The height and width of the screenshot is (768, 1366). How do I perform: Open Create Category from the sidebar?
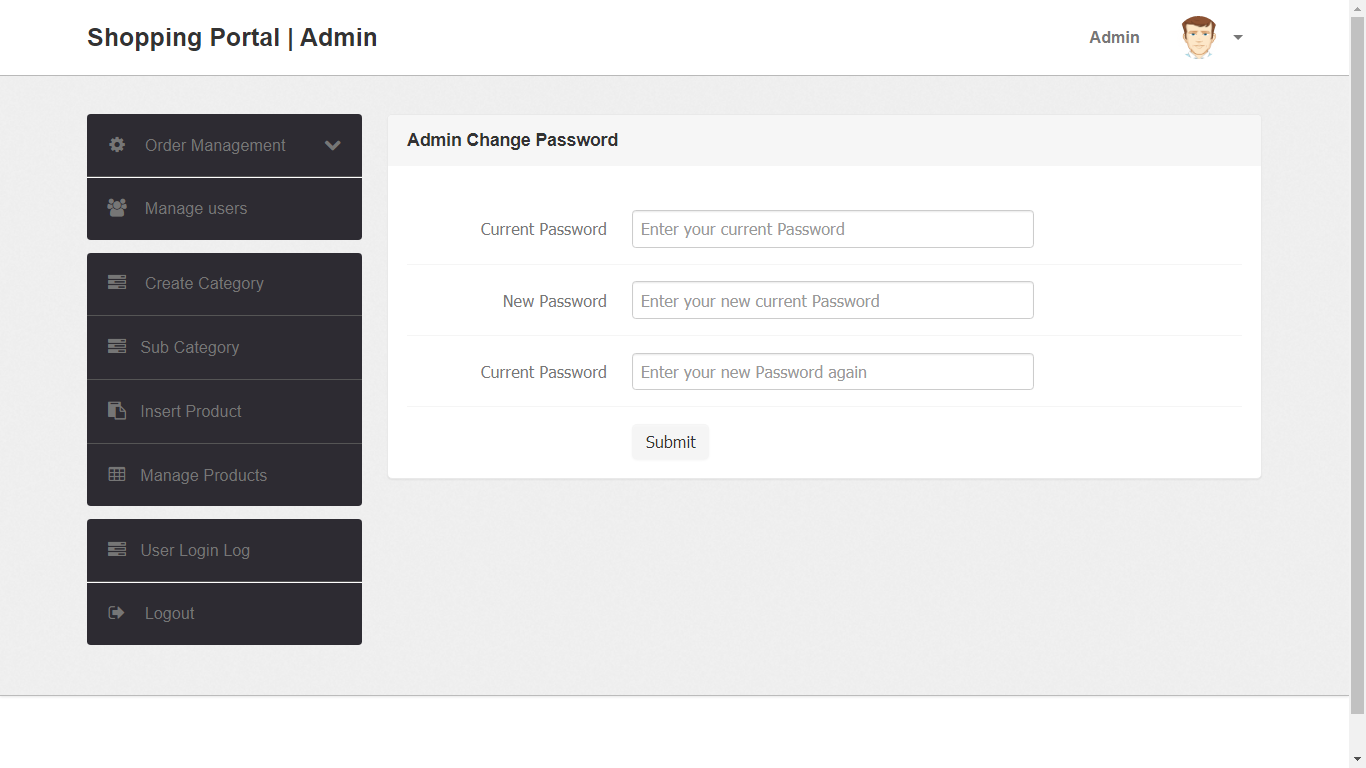(x=204, y=283)
